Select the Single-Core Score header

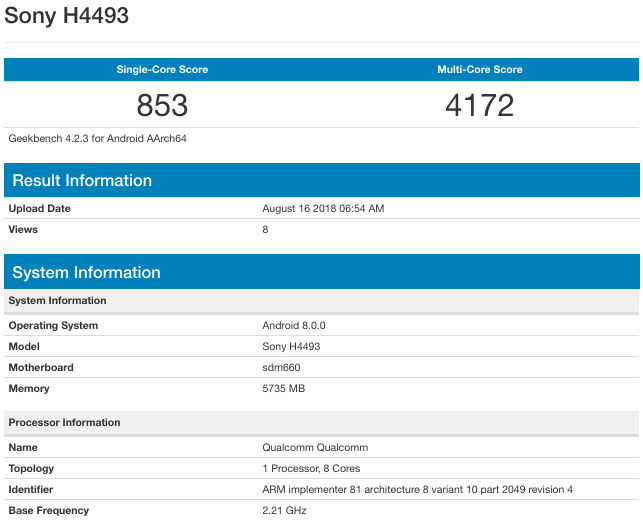(x=162, y=69)
